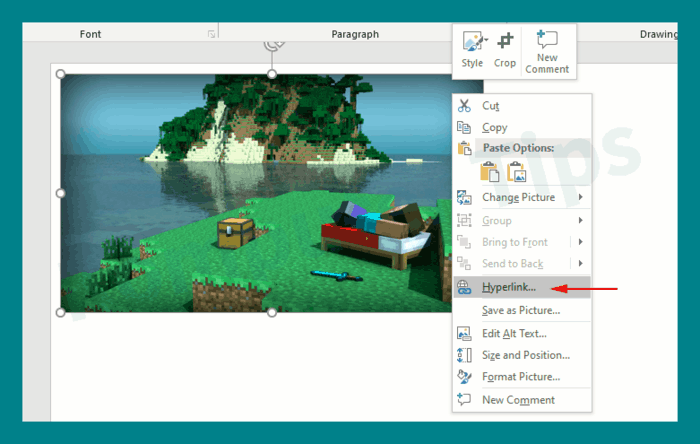Click the left-middle resize handle of picture

[61, 193]
